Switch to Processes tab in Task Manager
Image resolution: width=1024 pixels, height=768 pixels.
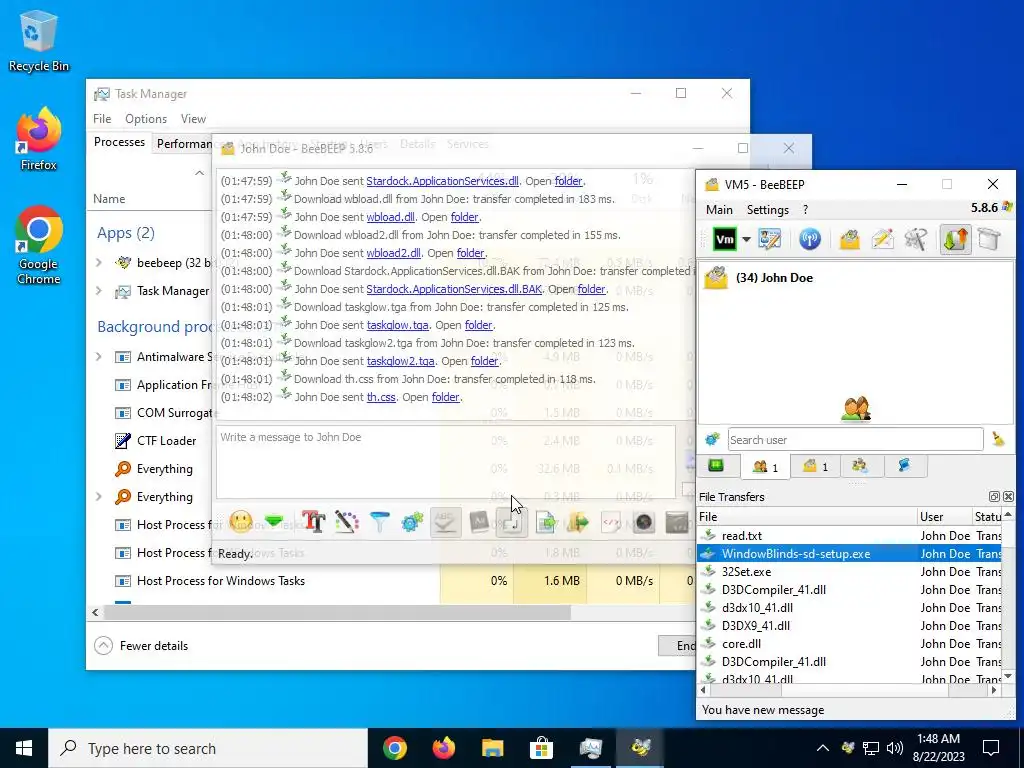119,142
